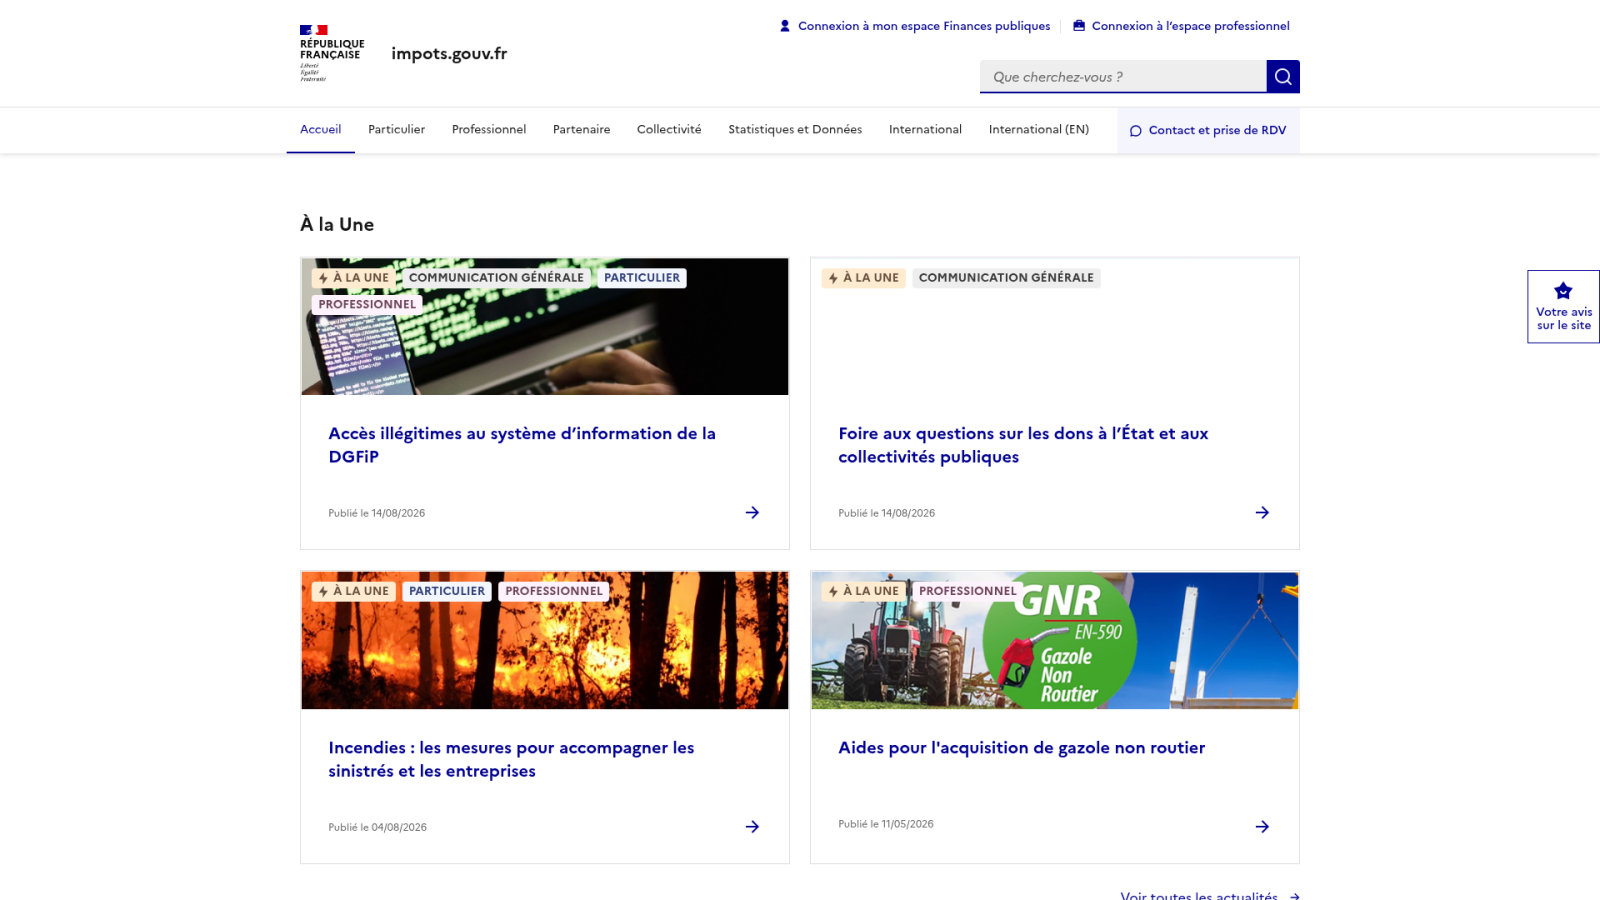Click PROFESSIONNEL tag on Accès illégitimes card
Screen dimensions: 1600x900
[x=367, y=304]
